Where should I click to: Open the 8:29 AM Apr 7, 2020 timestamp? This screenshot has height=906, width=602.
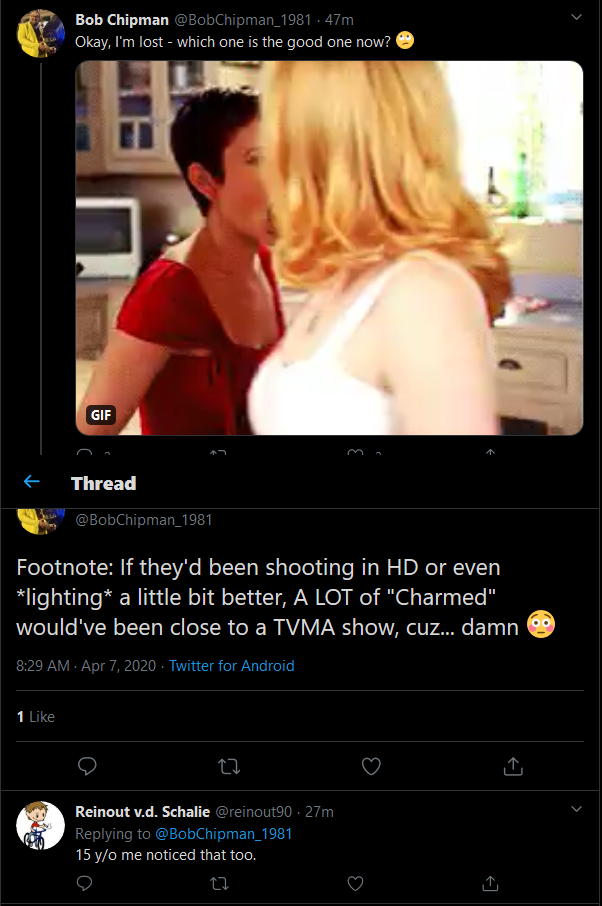click(86, 666)
